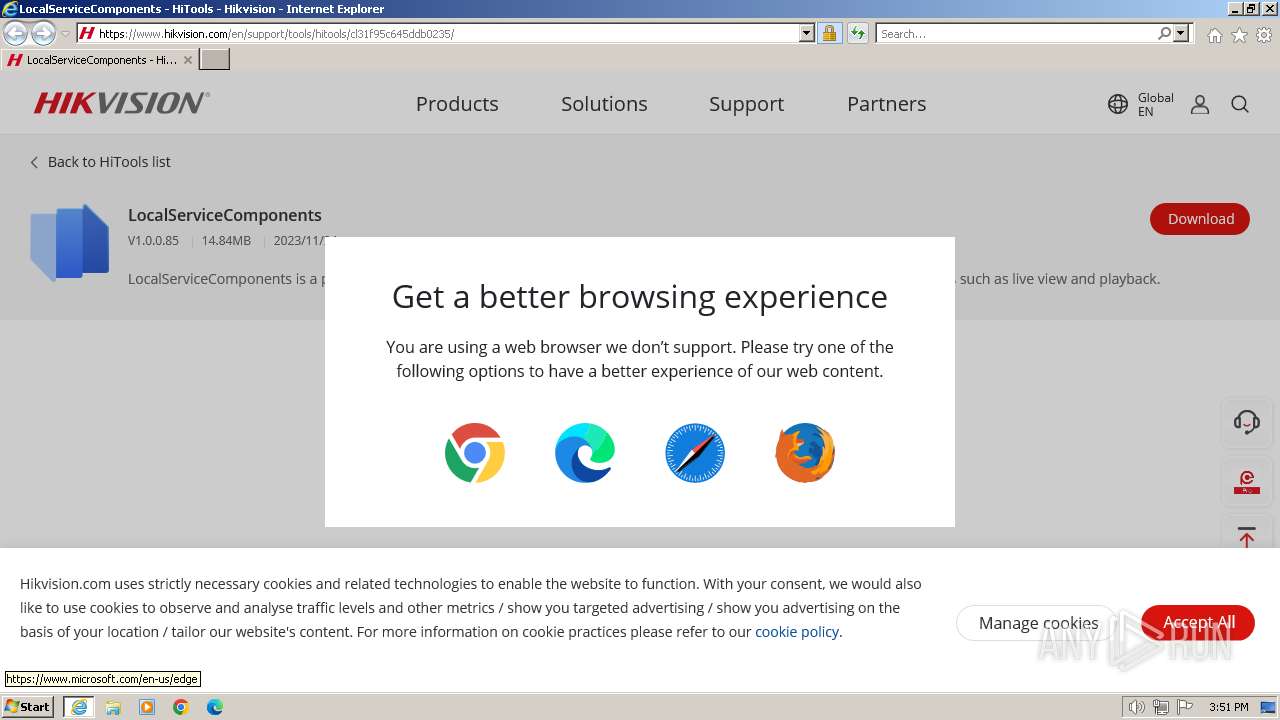Click the red e-shop side icon
The width and height of the screenshot is (1280, 720).
pyautogui.click(x=1246, y=481)
